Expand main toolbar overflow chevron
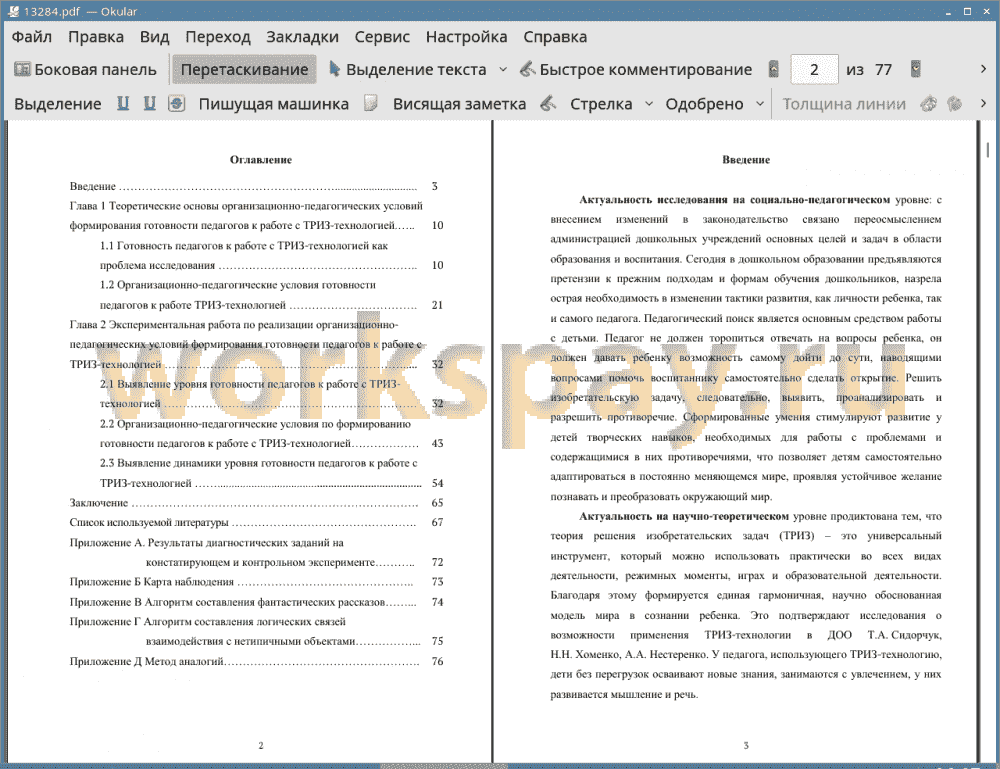This screenshot has height=769, width=1000. pos(983,69)
